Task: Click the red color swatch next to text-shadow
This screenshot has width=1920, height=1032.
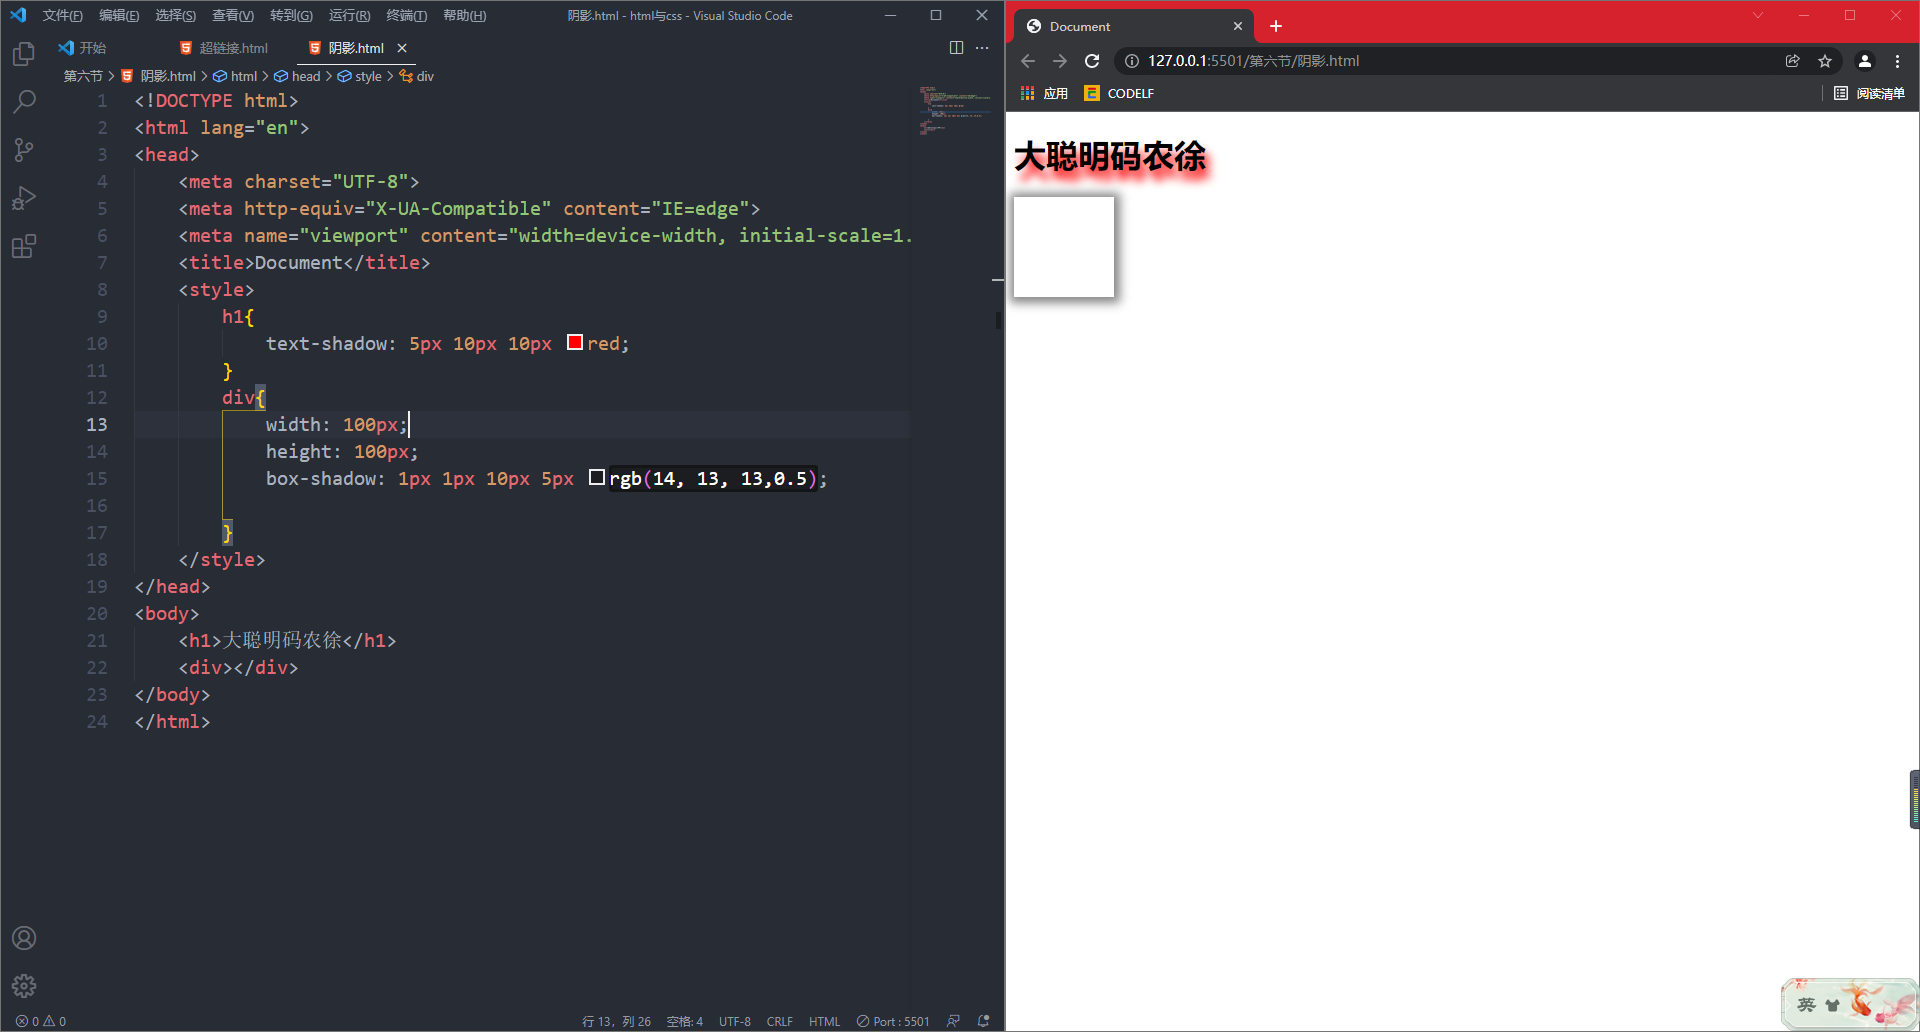Action: 574,342
